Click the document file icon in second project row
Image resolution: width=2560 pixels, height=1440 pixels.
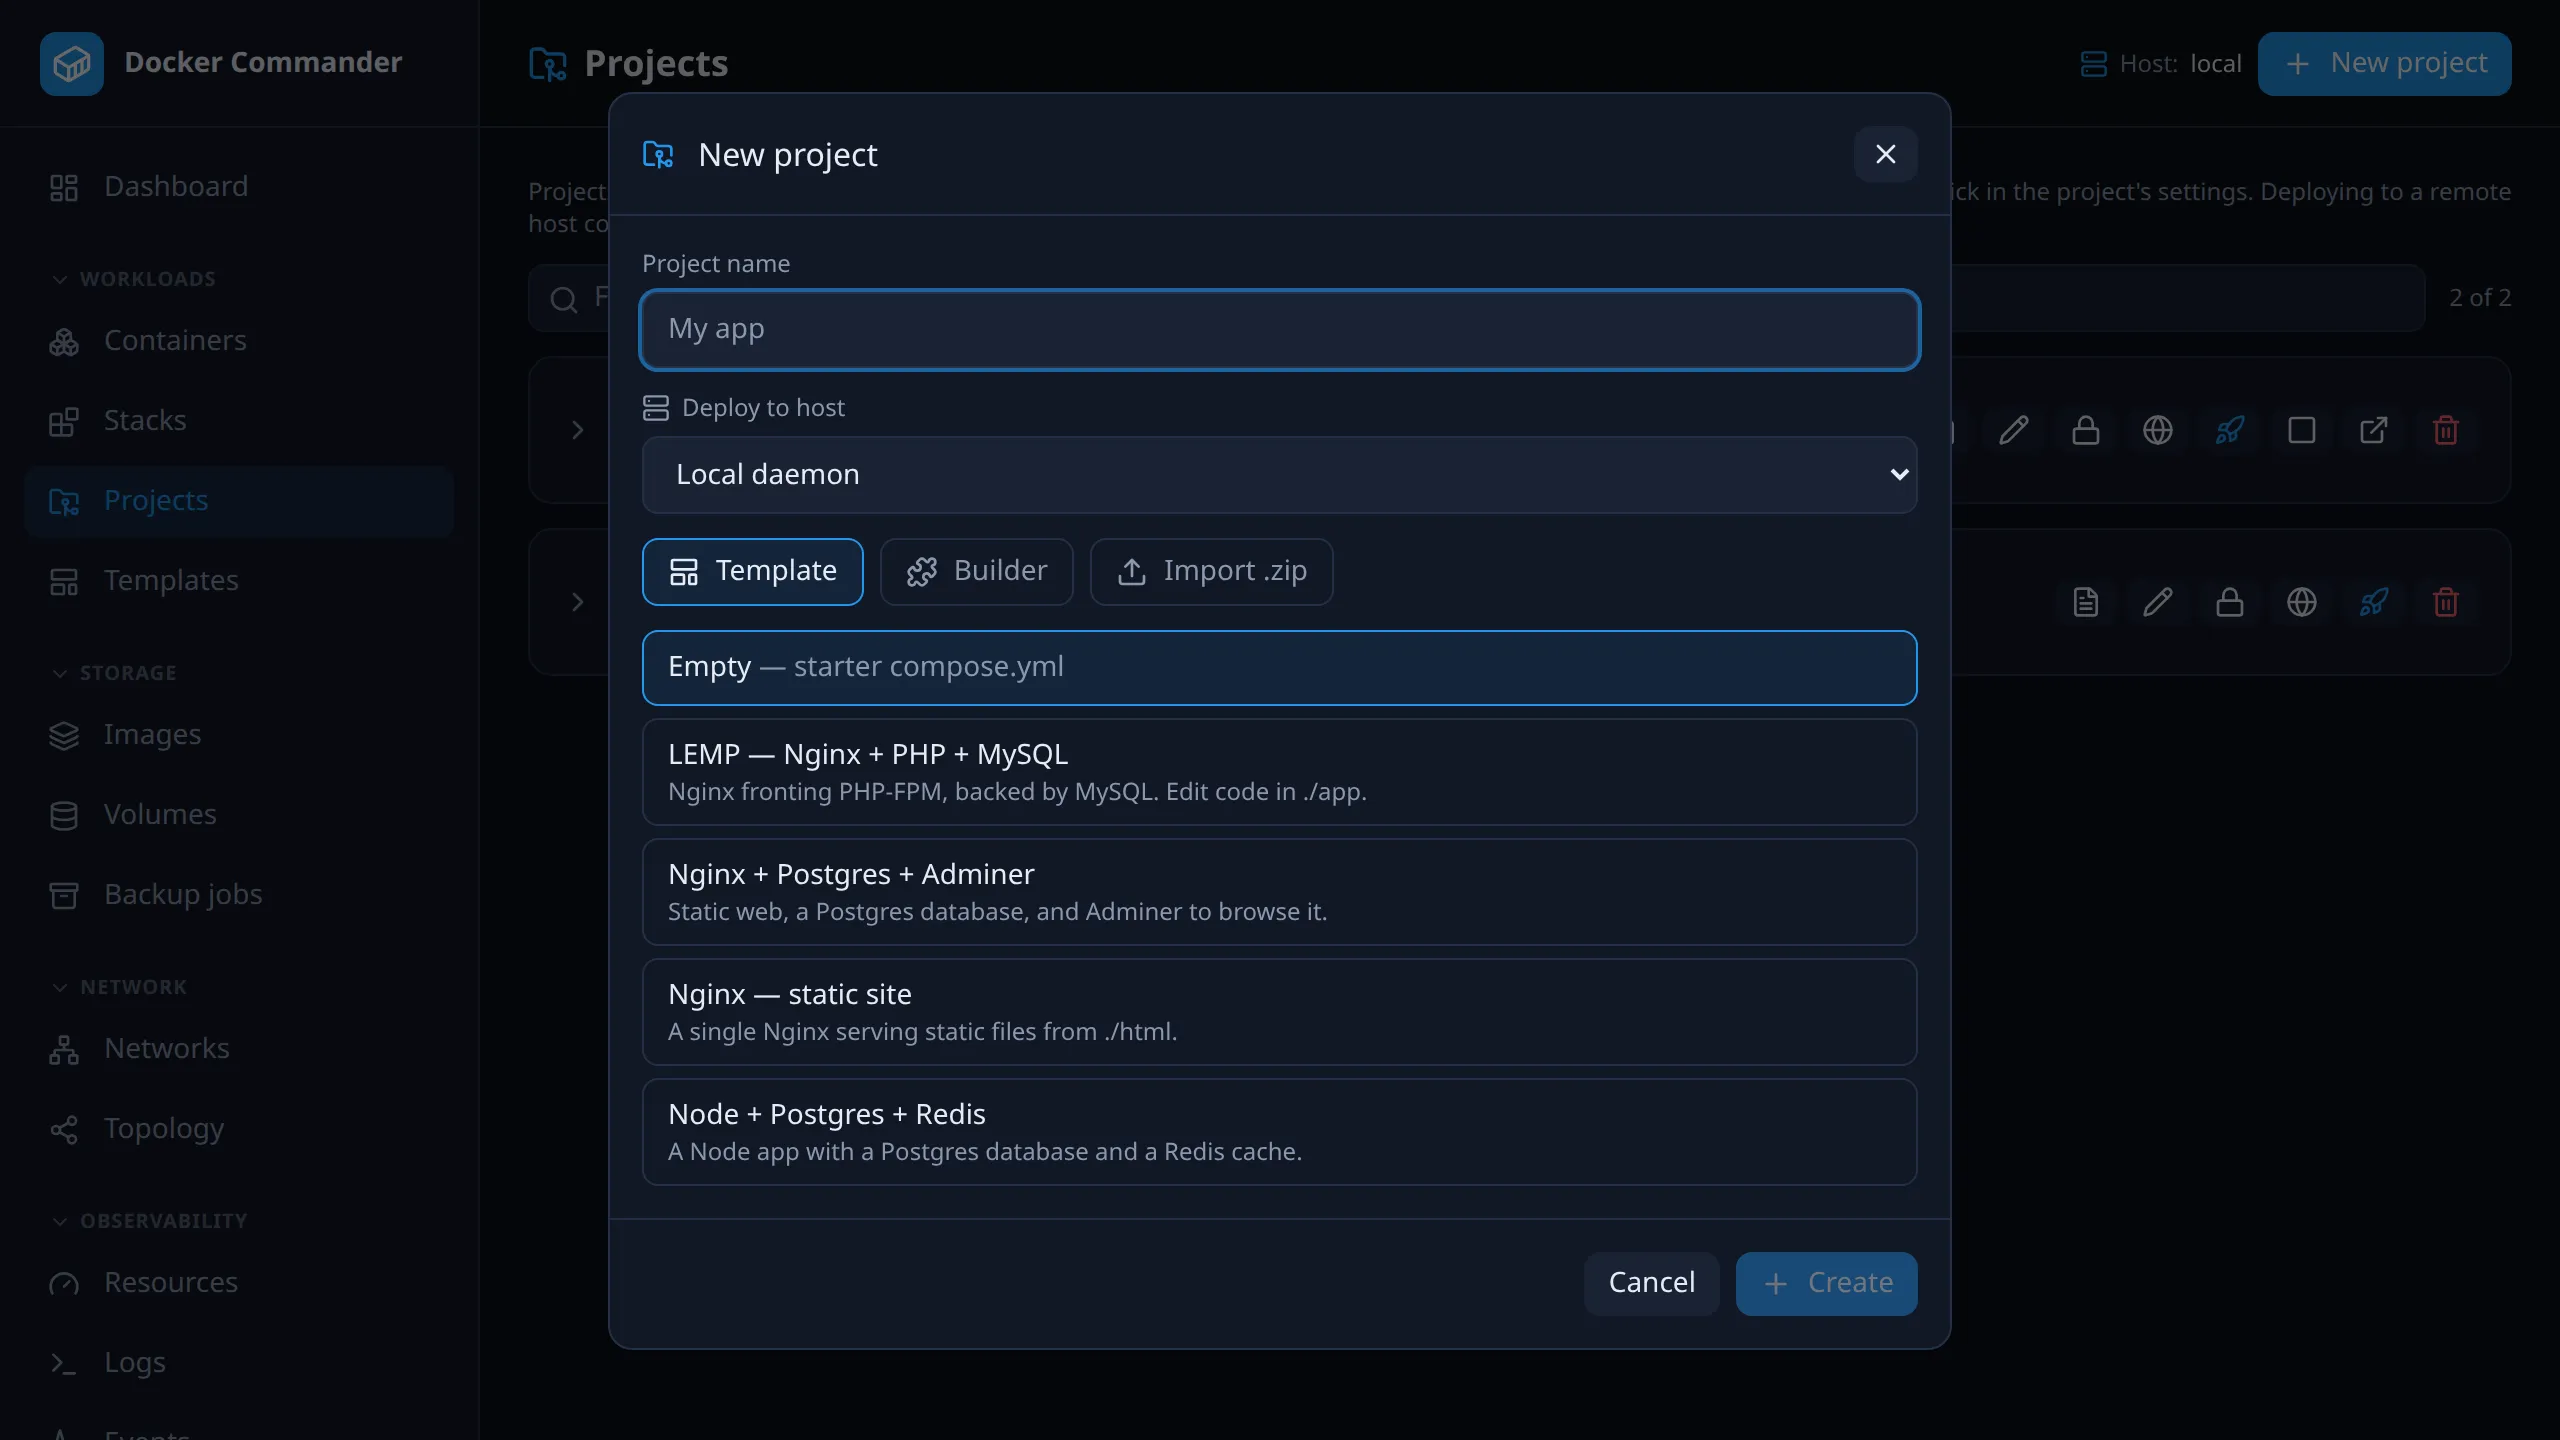[2086, 603]
